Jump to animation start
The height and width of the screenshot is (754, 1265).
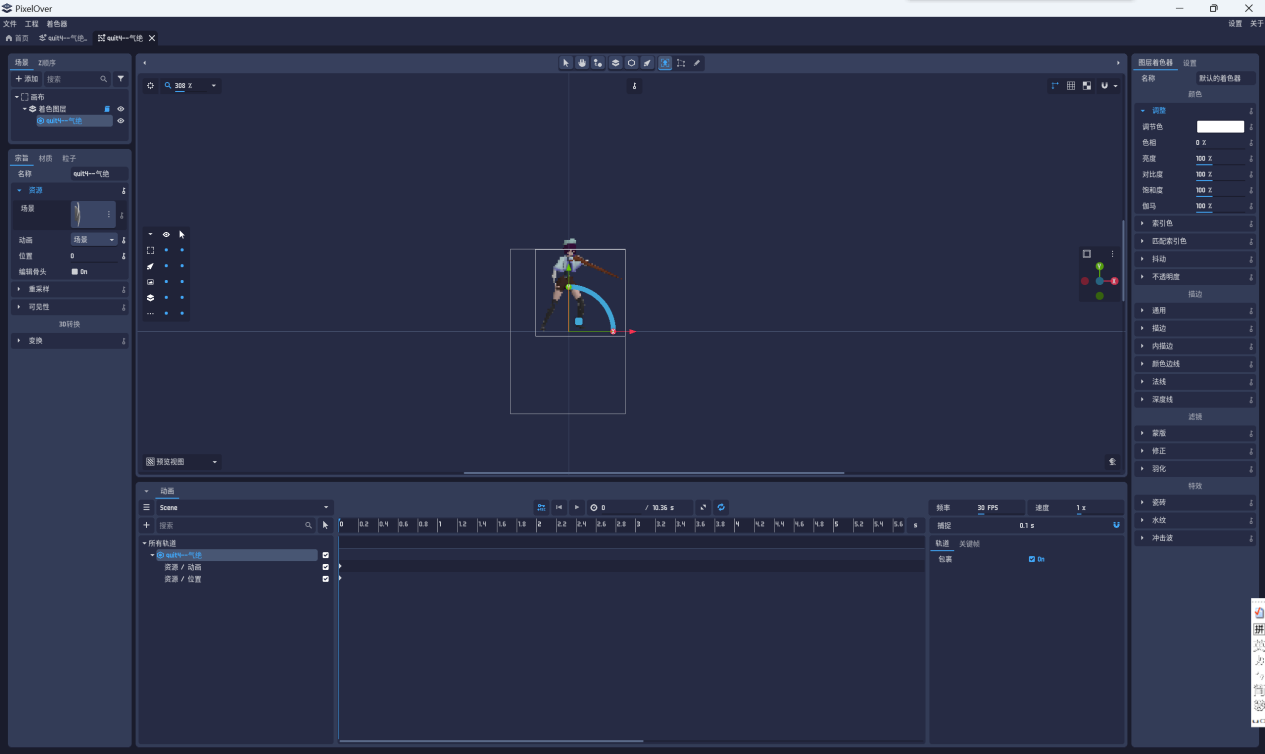[559, 507]
